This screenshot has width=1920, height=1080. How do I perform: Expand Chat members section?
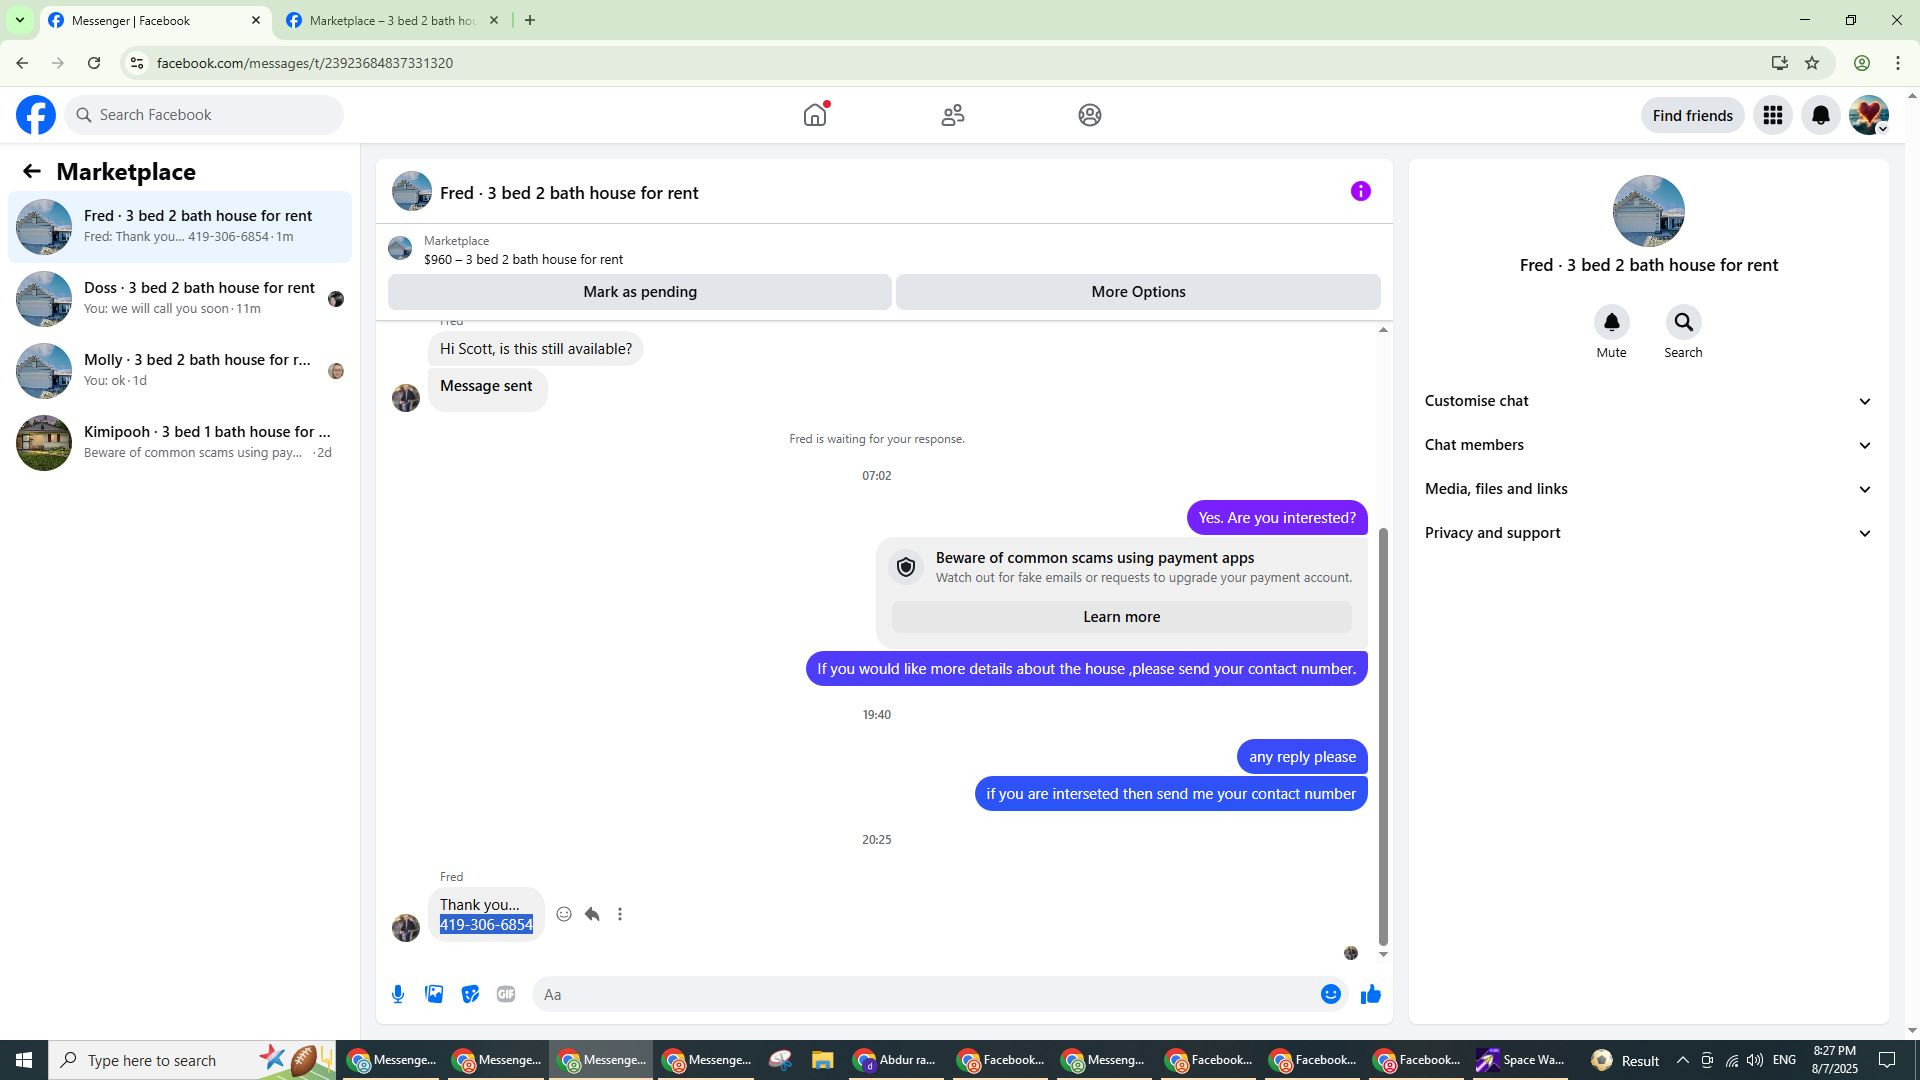[1649, 445]
